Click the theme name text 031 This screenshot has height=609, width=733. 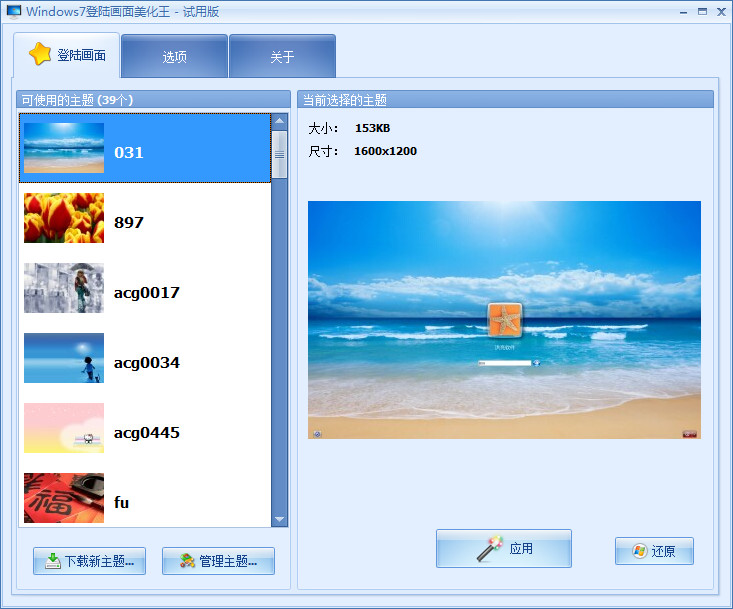click(129, 152)
